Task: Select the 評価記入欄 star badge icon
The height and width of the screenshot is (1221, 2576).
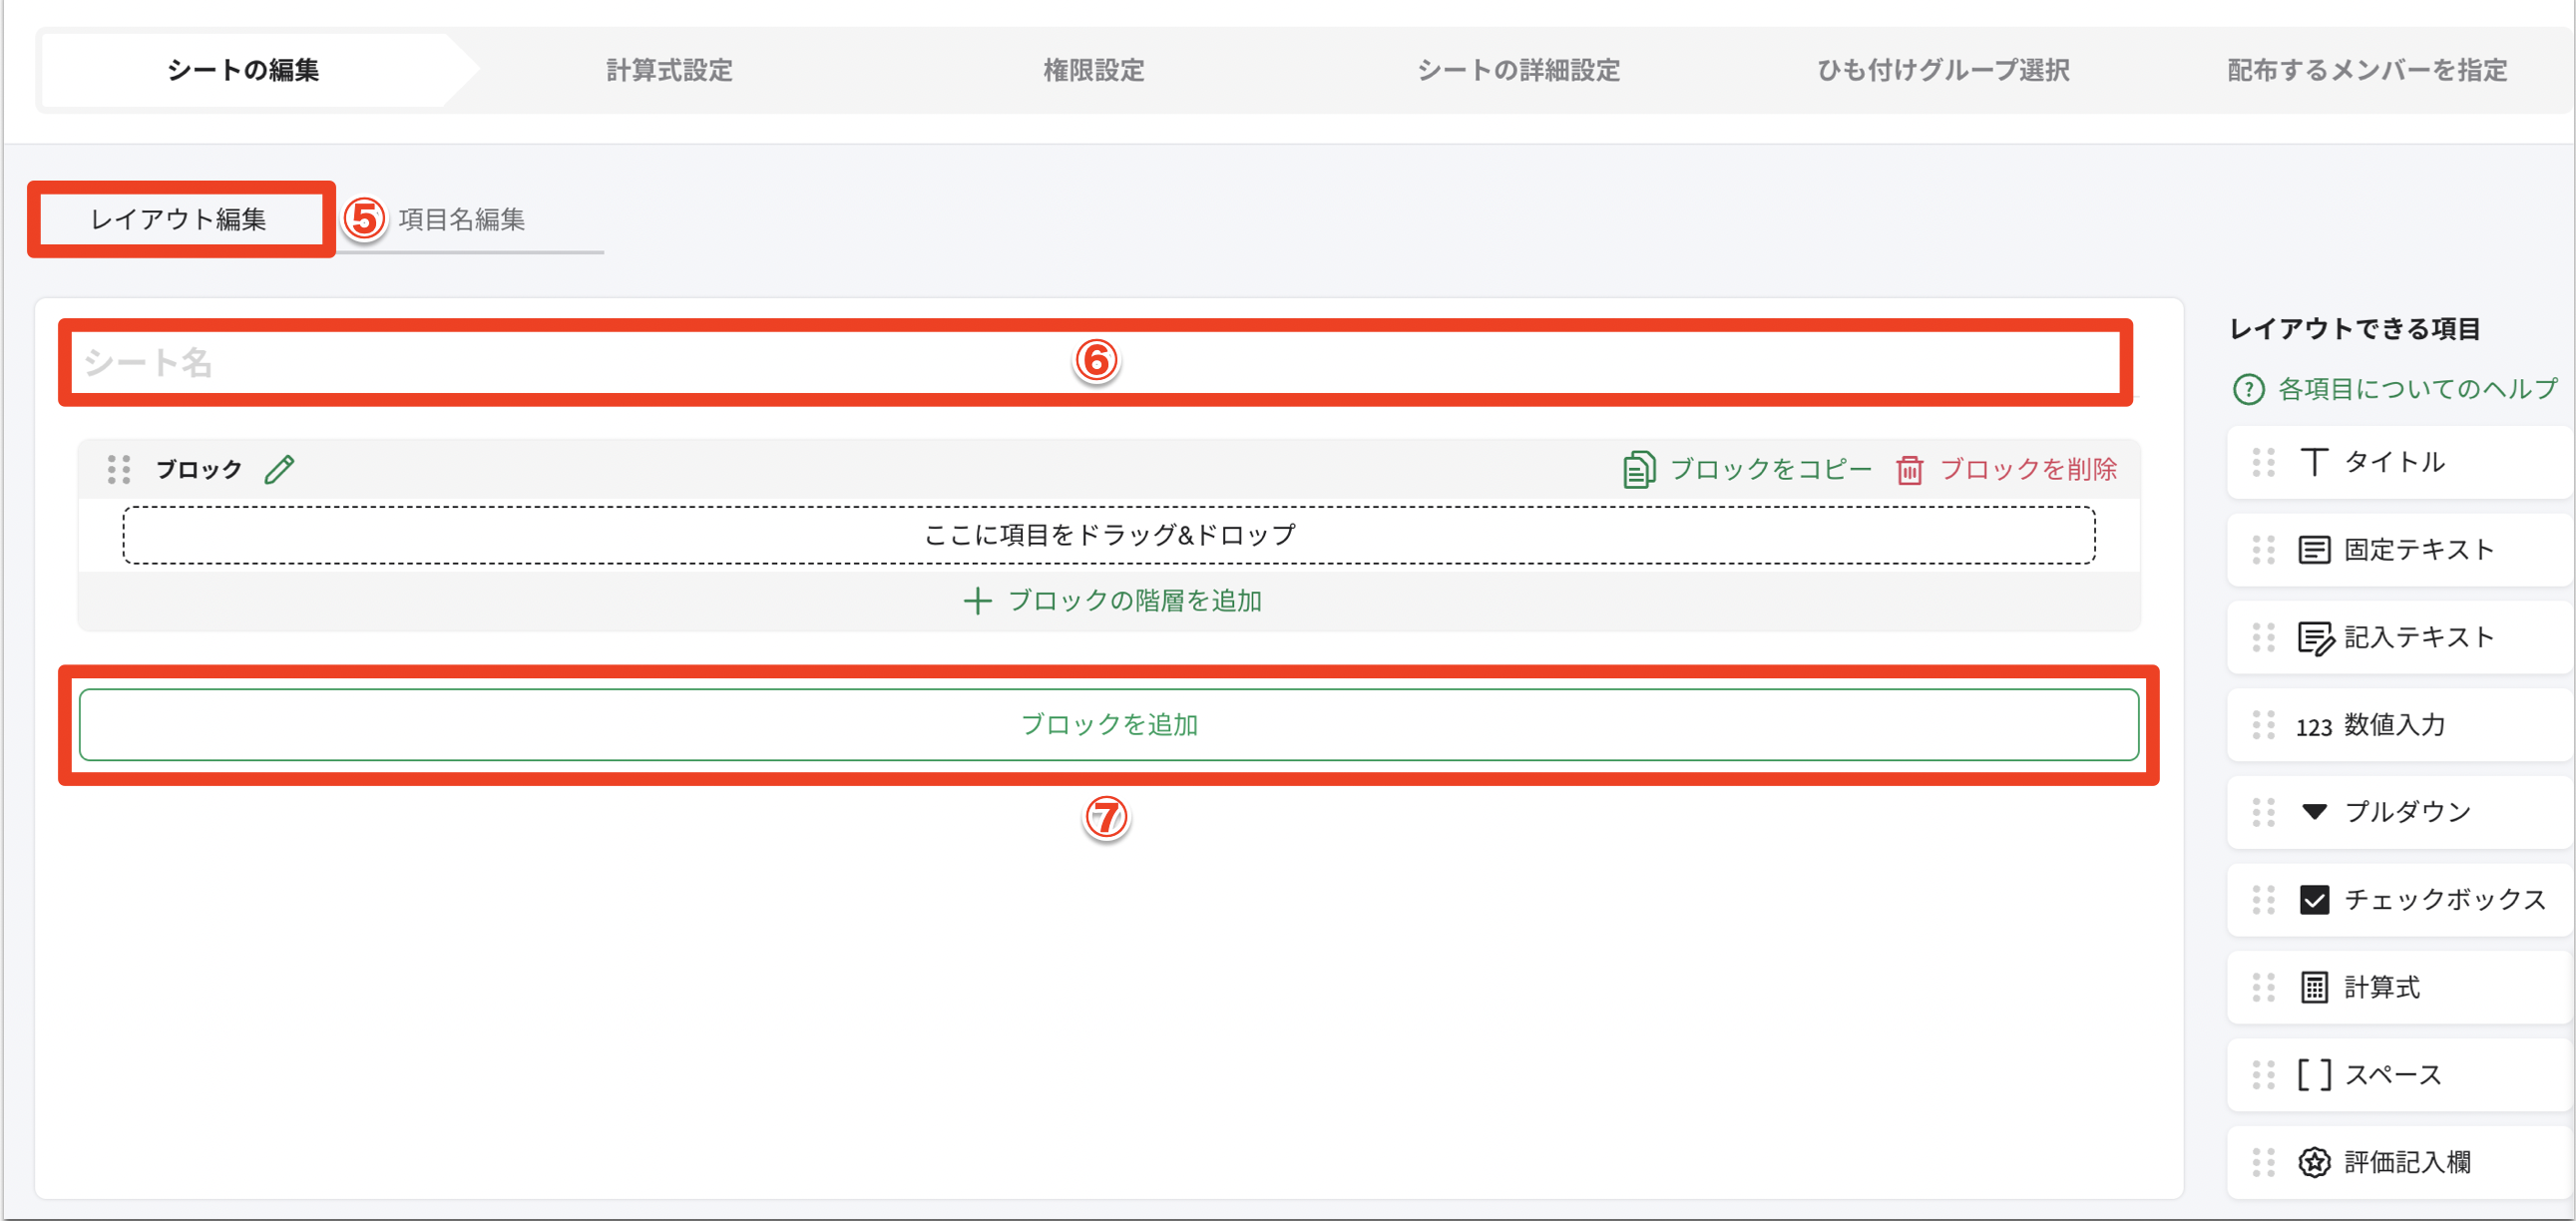Action: 2314,1162
